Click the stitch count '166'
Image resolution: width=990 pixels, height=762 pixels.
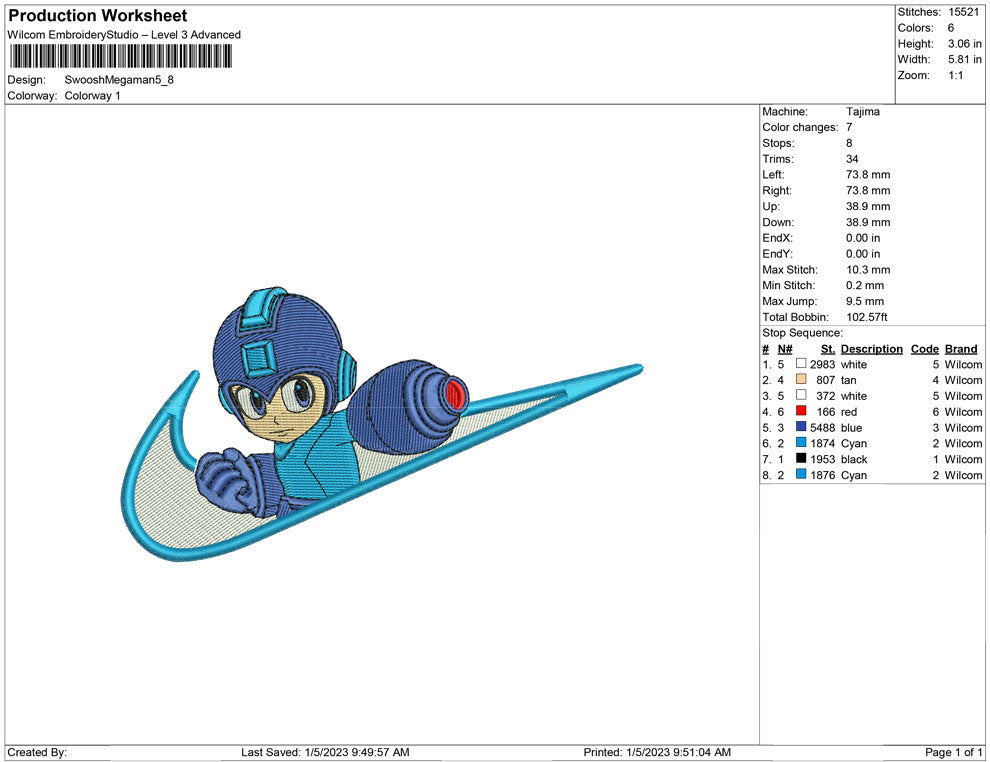click(826, 412)
